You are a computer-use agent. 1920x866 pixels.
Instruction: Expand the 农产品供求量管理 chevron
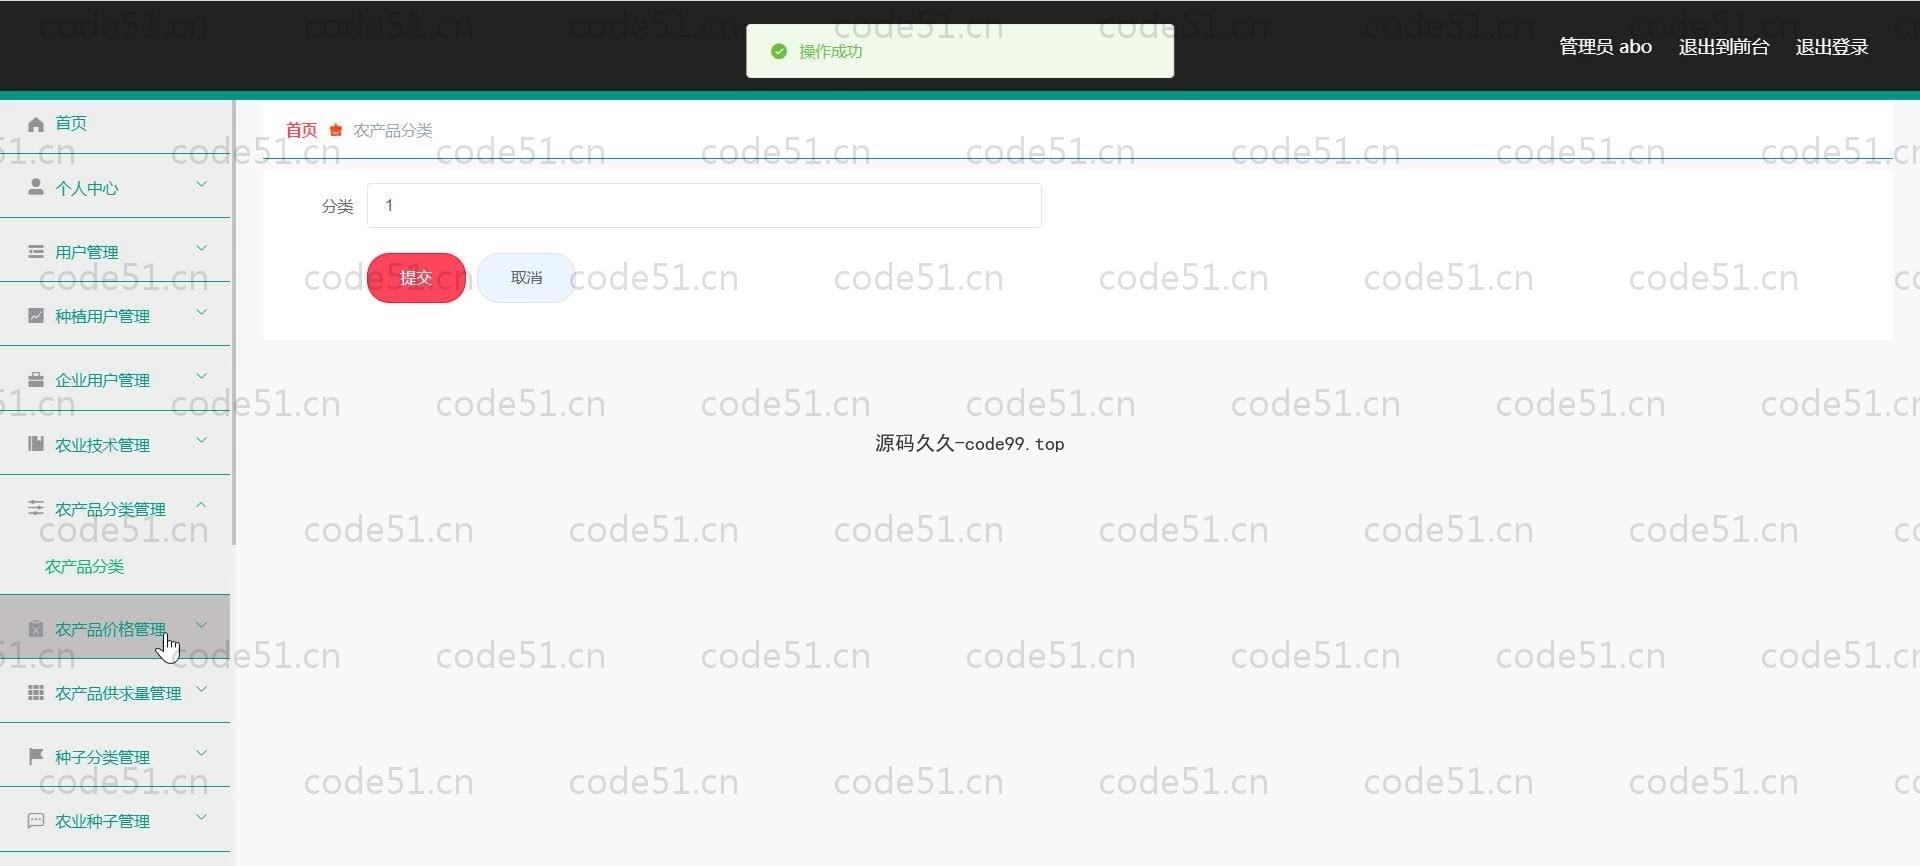coord(201,689)
